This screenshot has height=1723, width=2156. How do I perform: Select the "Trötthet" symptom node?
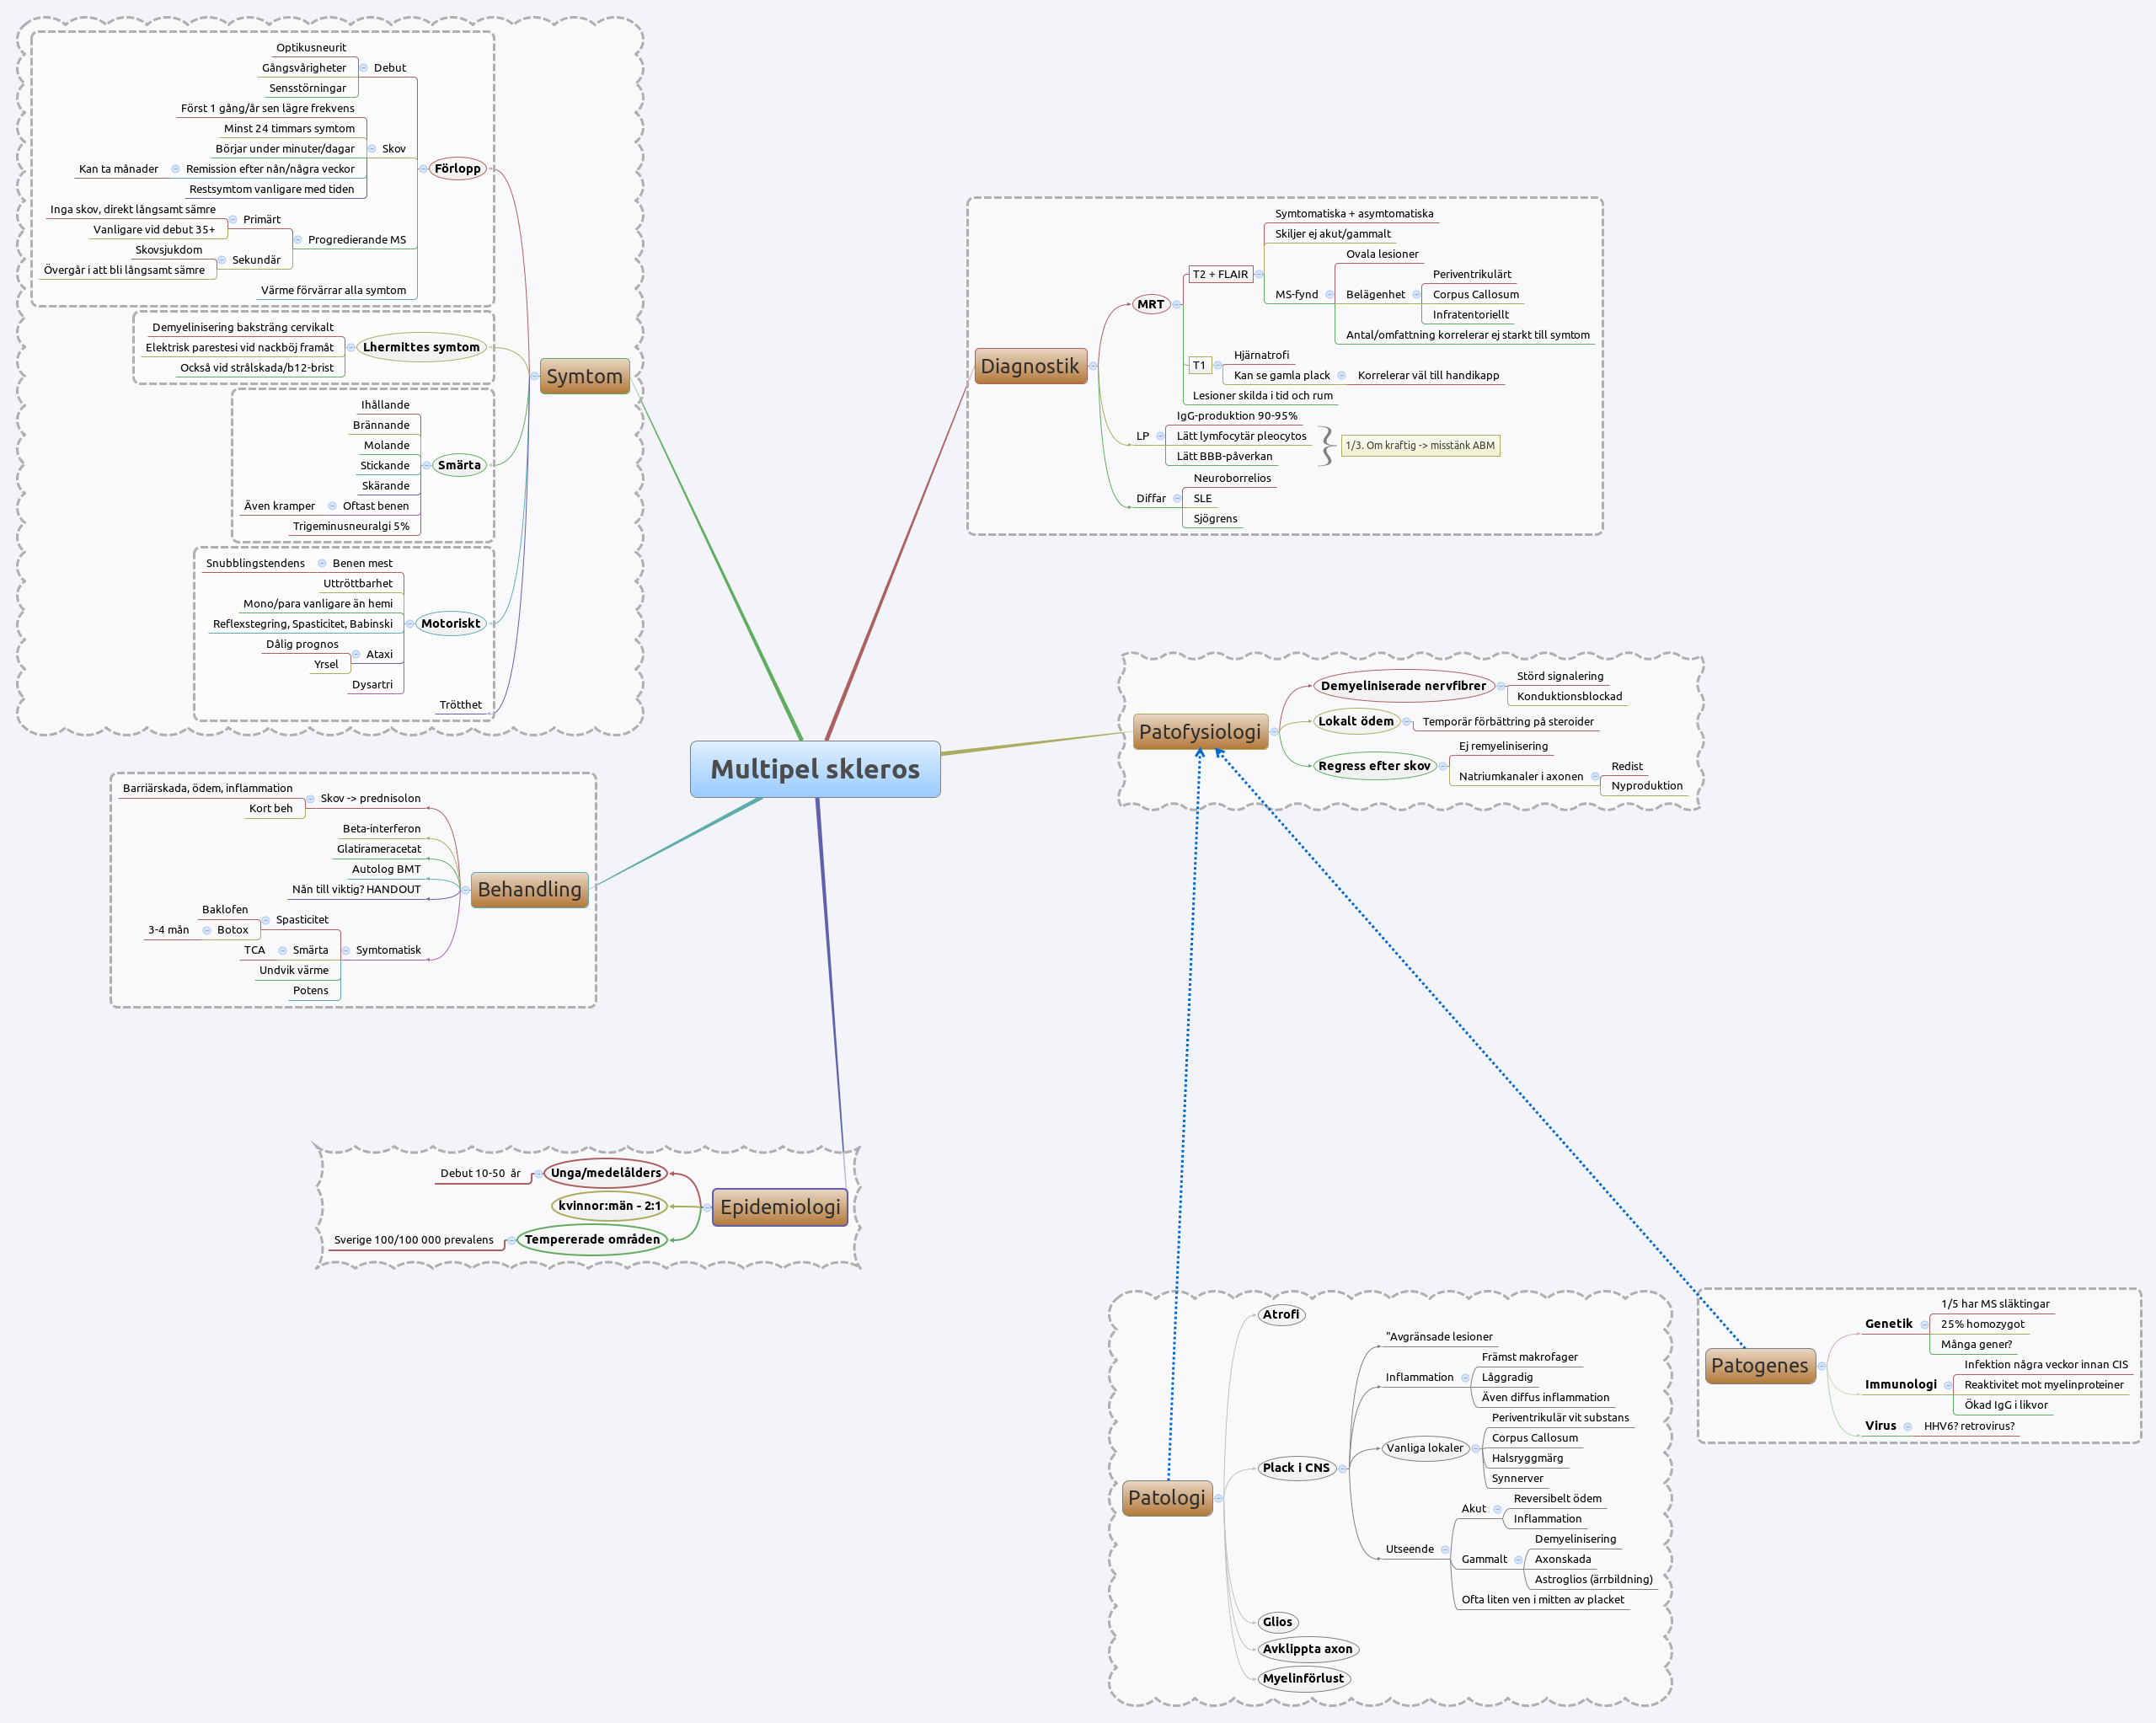[x=459, y=704]
